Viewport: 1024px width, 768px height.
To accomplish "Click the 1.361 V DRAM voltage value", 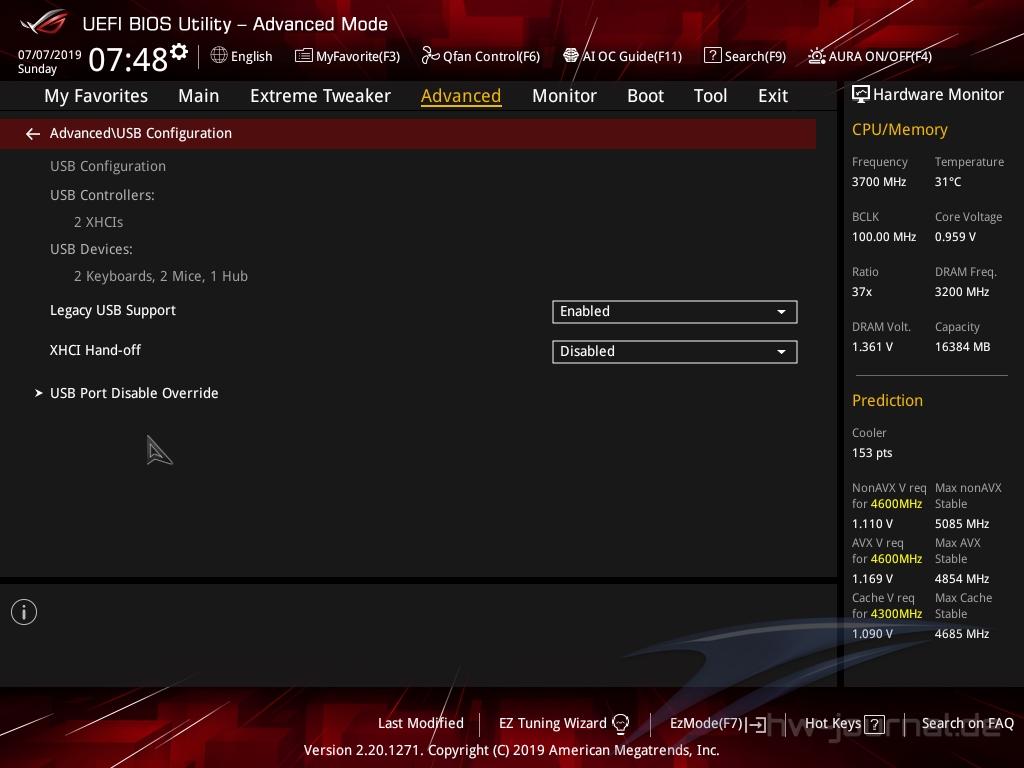I will tap(872, 347).
